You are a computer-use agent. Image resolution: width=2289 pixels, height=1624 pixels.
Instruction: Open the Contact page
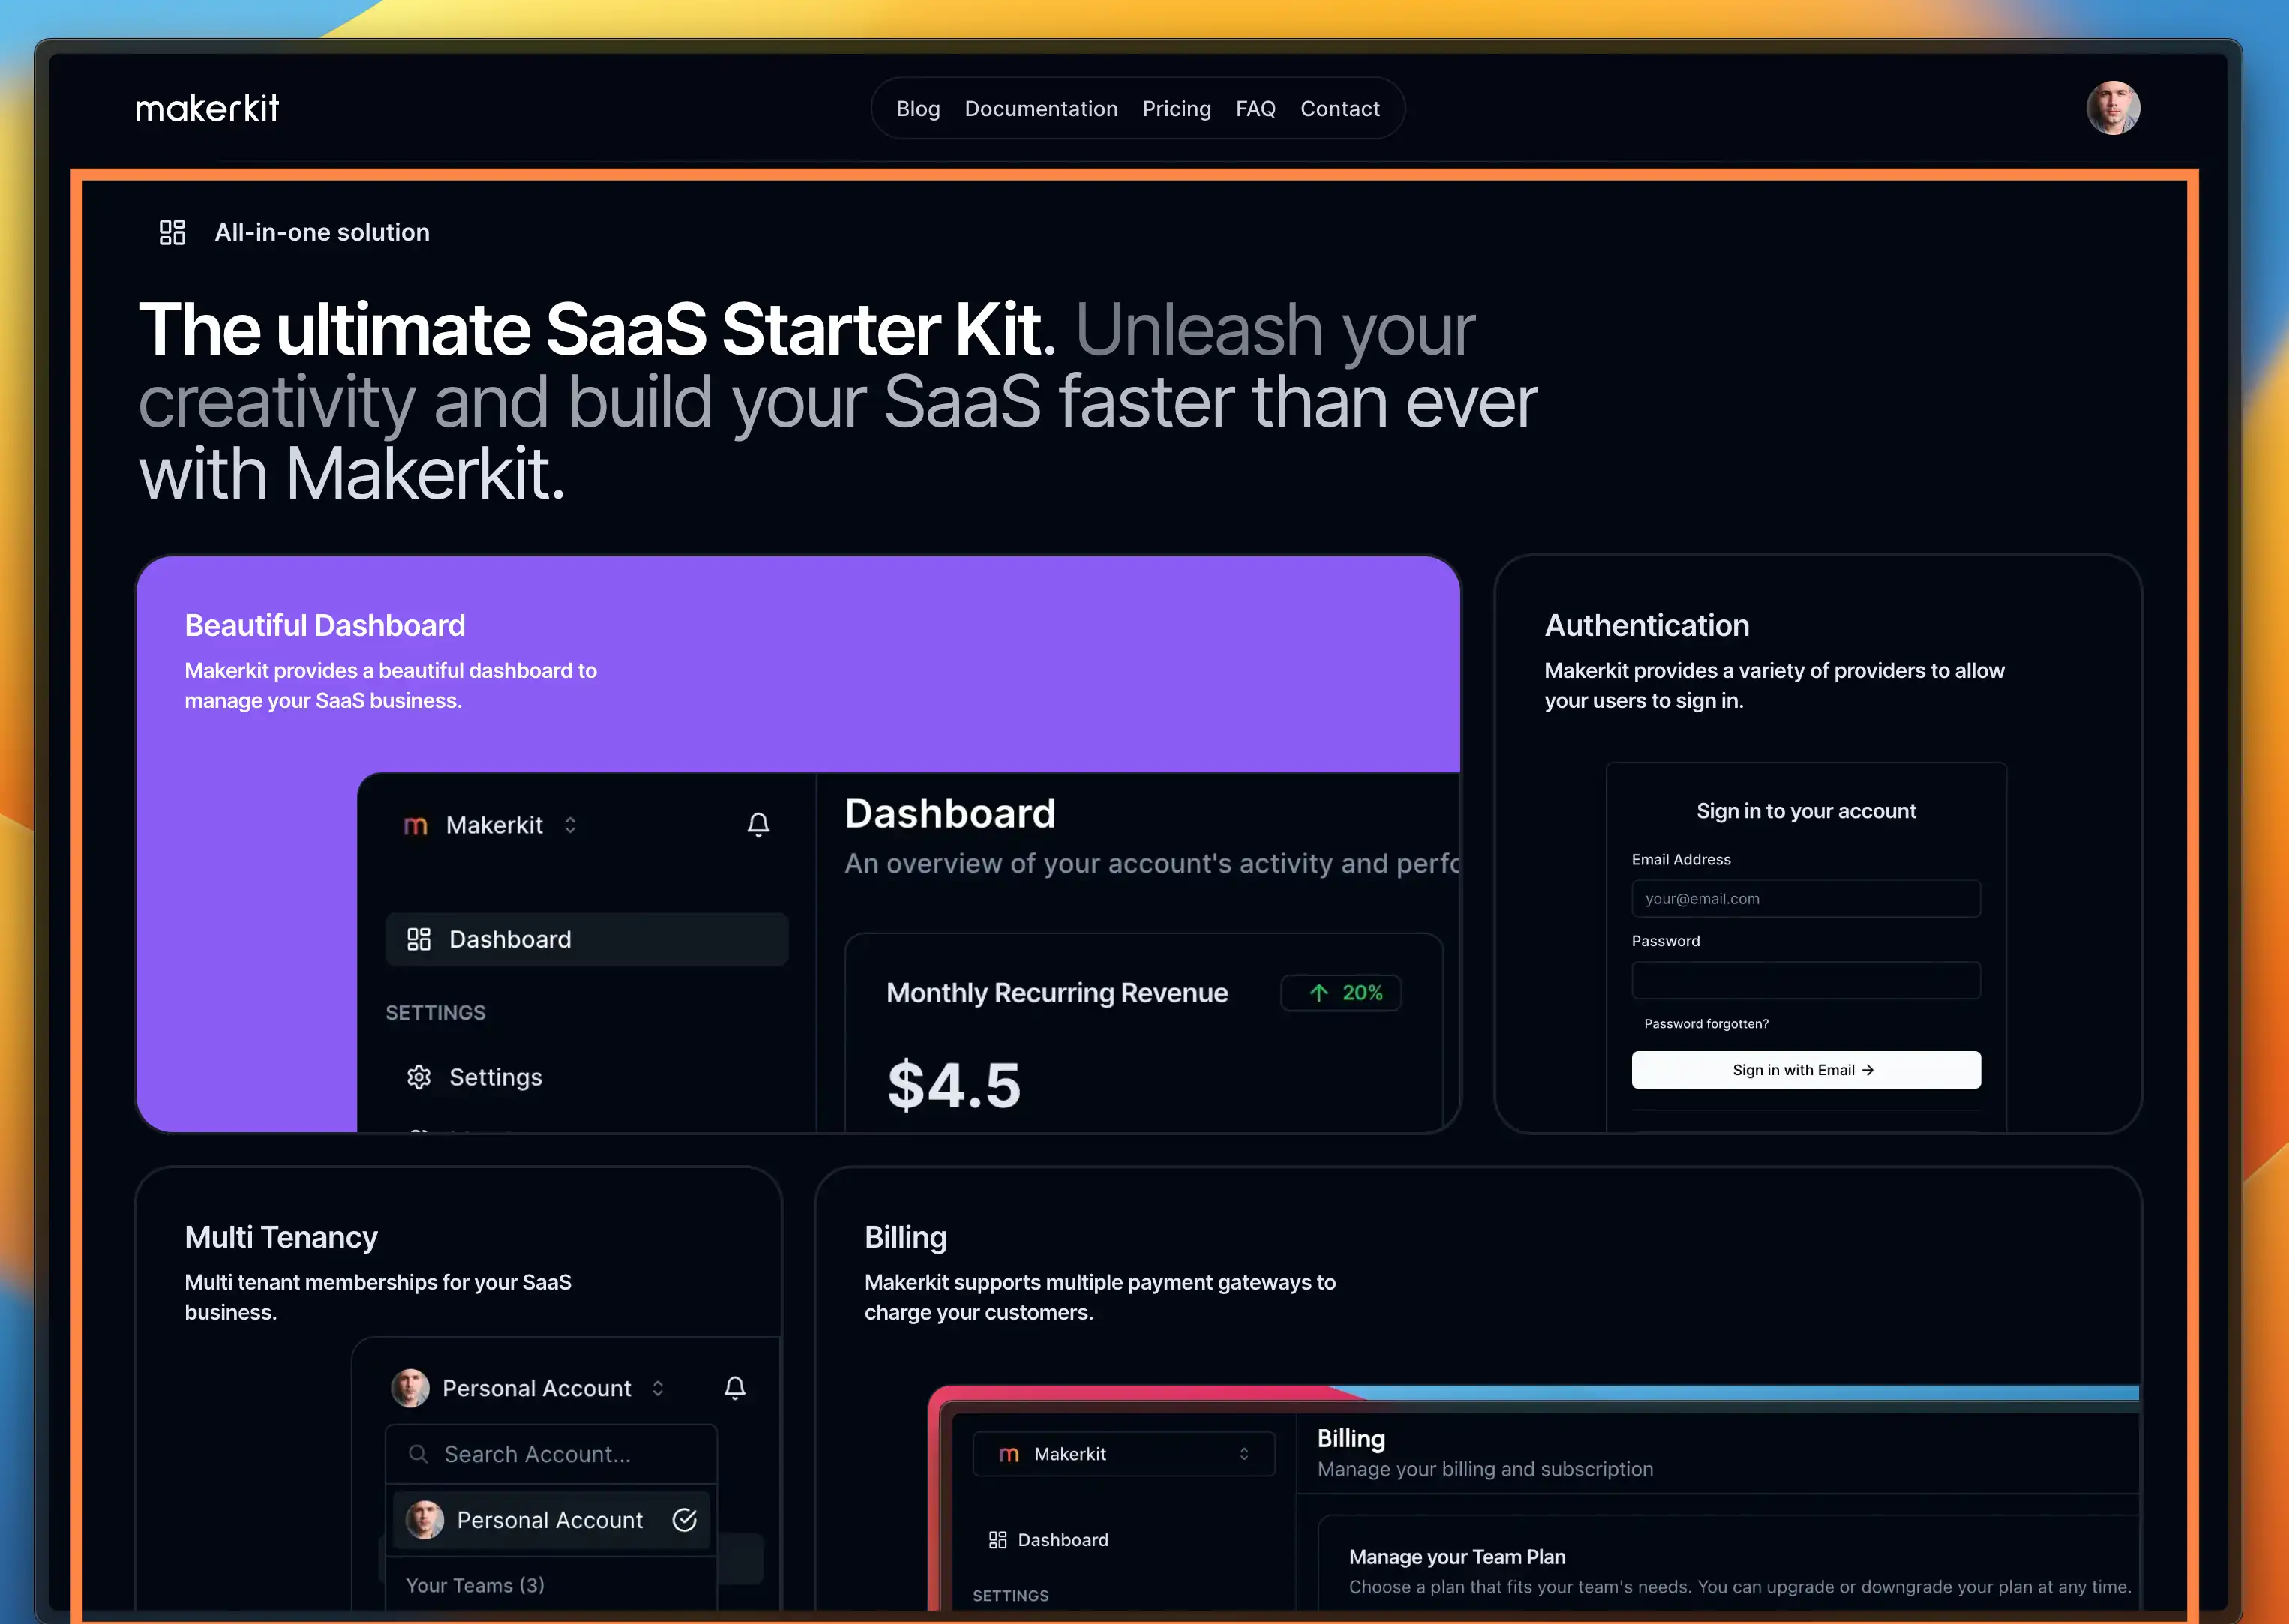tap(1339, 109)
